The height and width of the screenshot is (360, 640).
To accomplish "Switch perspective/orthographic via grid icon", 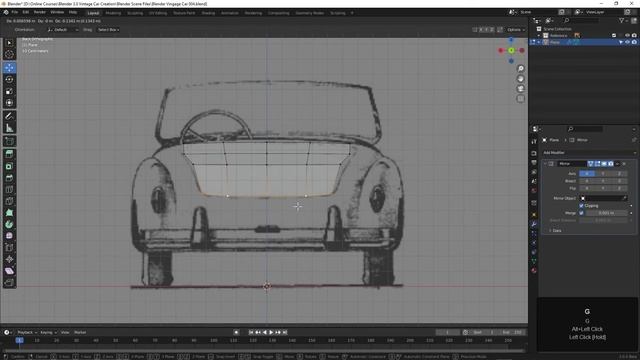I will coord(520,99).
